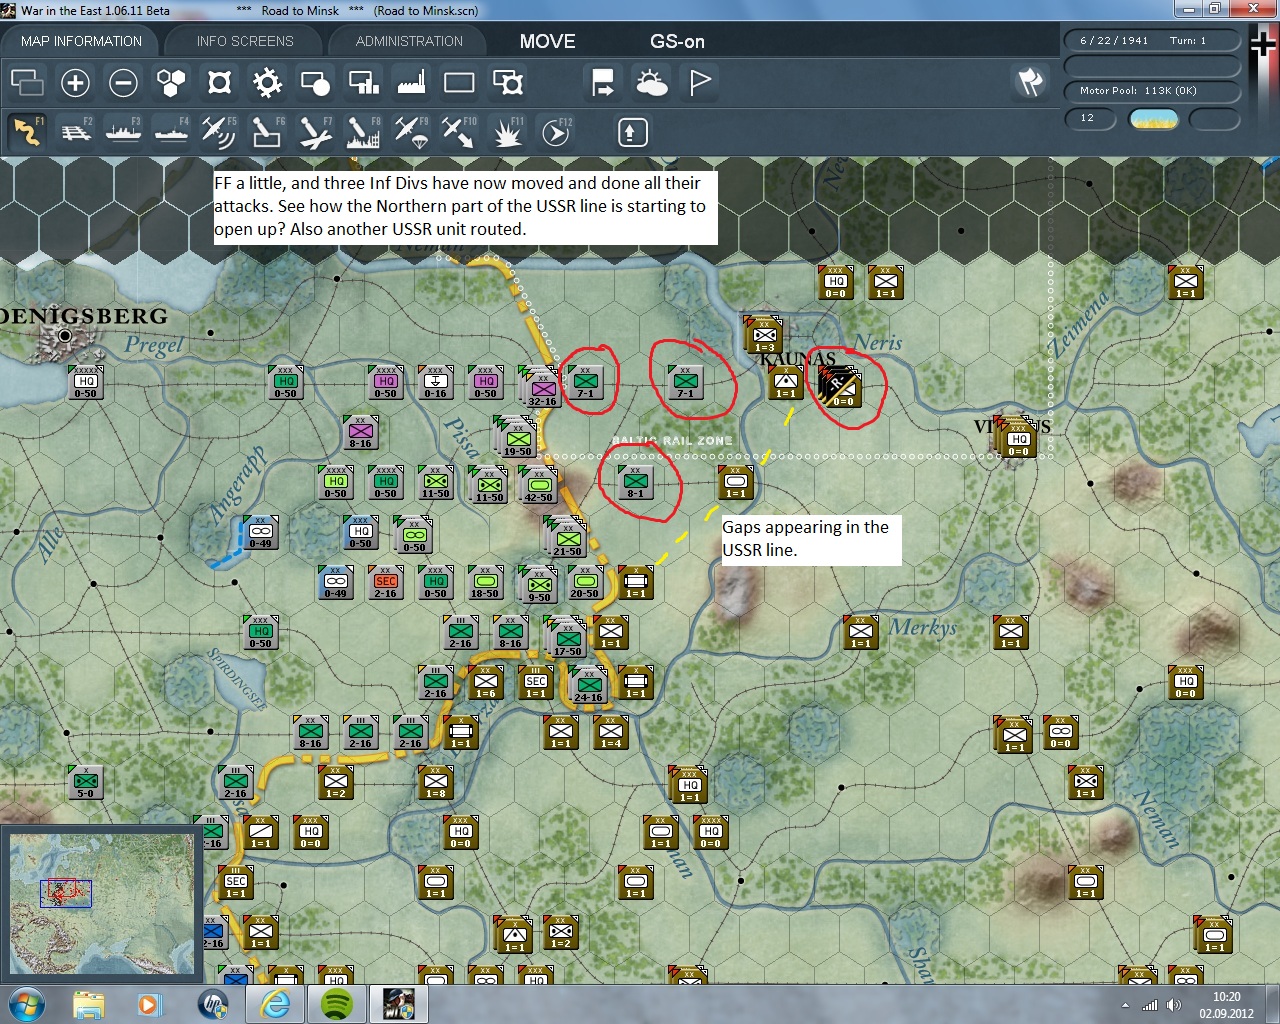This screenshot has height=1024, width=1280.
Task: Click the German cross flag emblem
Action: pyautogui.click(x=1264, y=45)
